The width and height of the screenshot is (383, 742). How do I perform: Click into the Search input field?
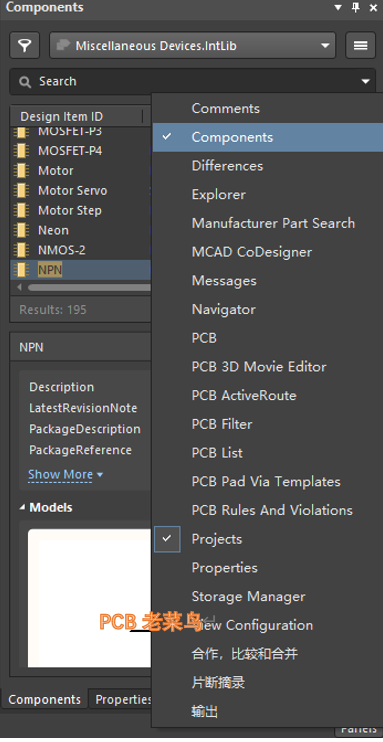[193, 81]
